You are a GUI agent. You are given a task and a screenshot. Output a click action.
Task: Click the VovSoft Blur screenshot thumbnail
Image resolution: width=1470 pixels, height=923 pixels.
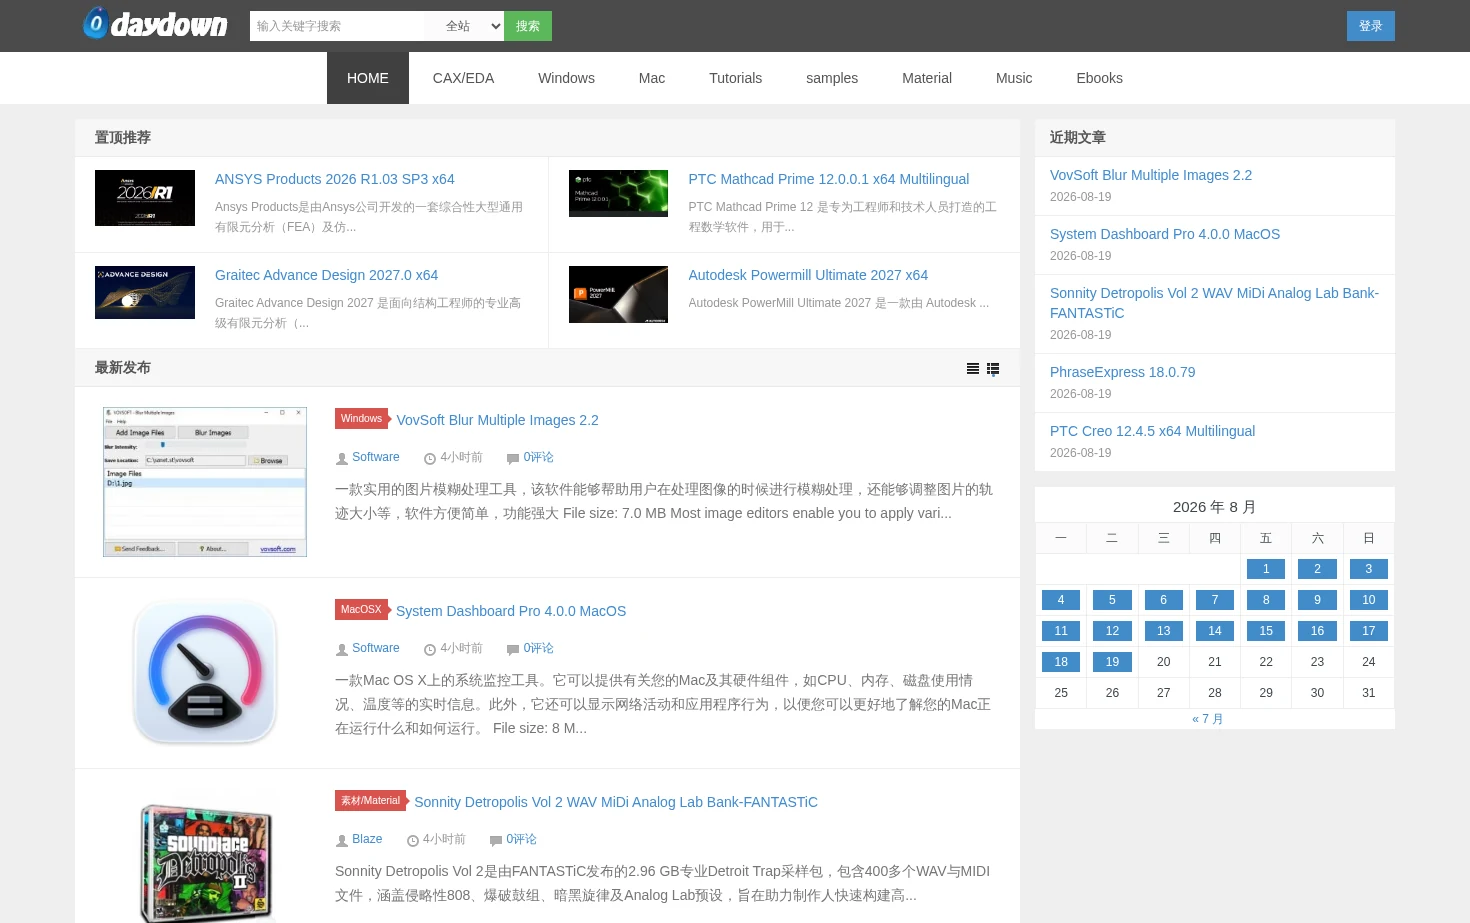pyautogui.click(x=205, y=482)
